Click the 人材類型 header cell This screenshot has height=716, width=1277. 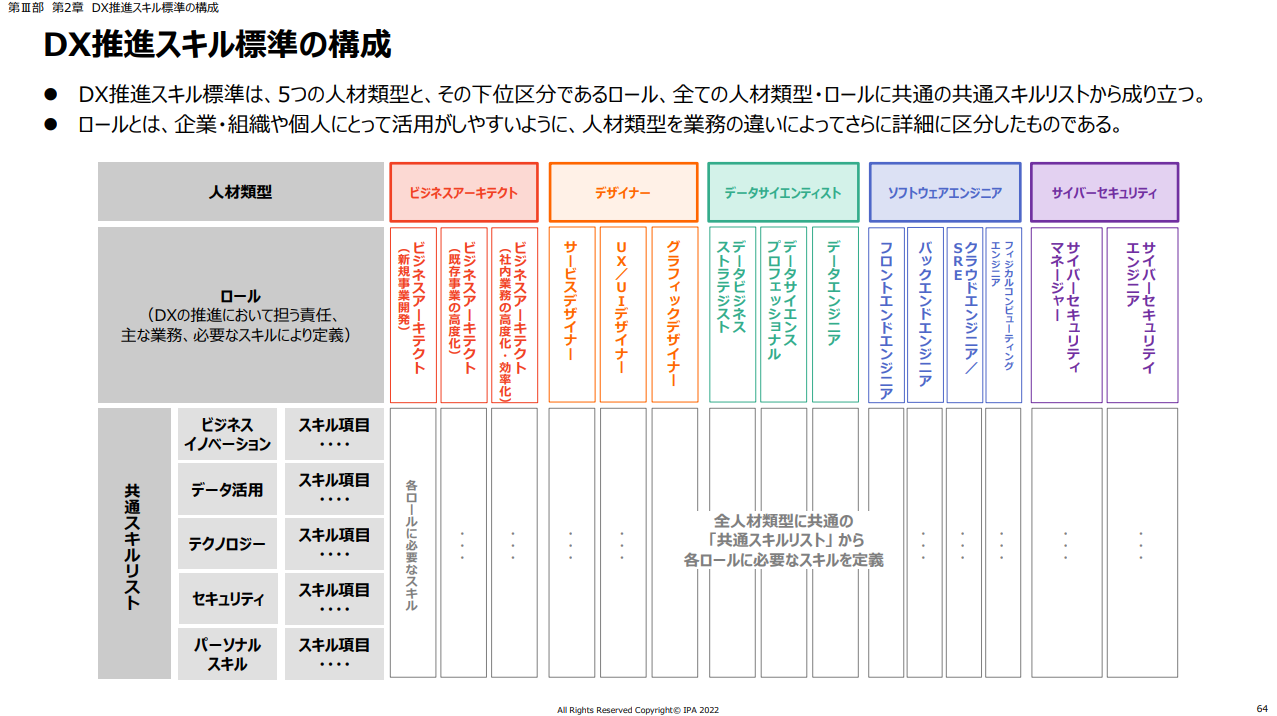coord(240,190)
